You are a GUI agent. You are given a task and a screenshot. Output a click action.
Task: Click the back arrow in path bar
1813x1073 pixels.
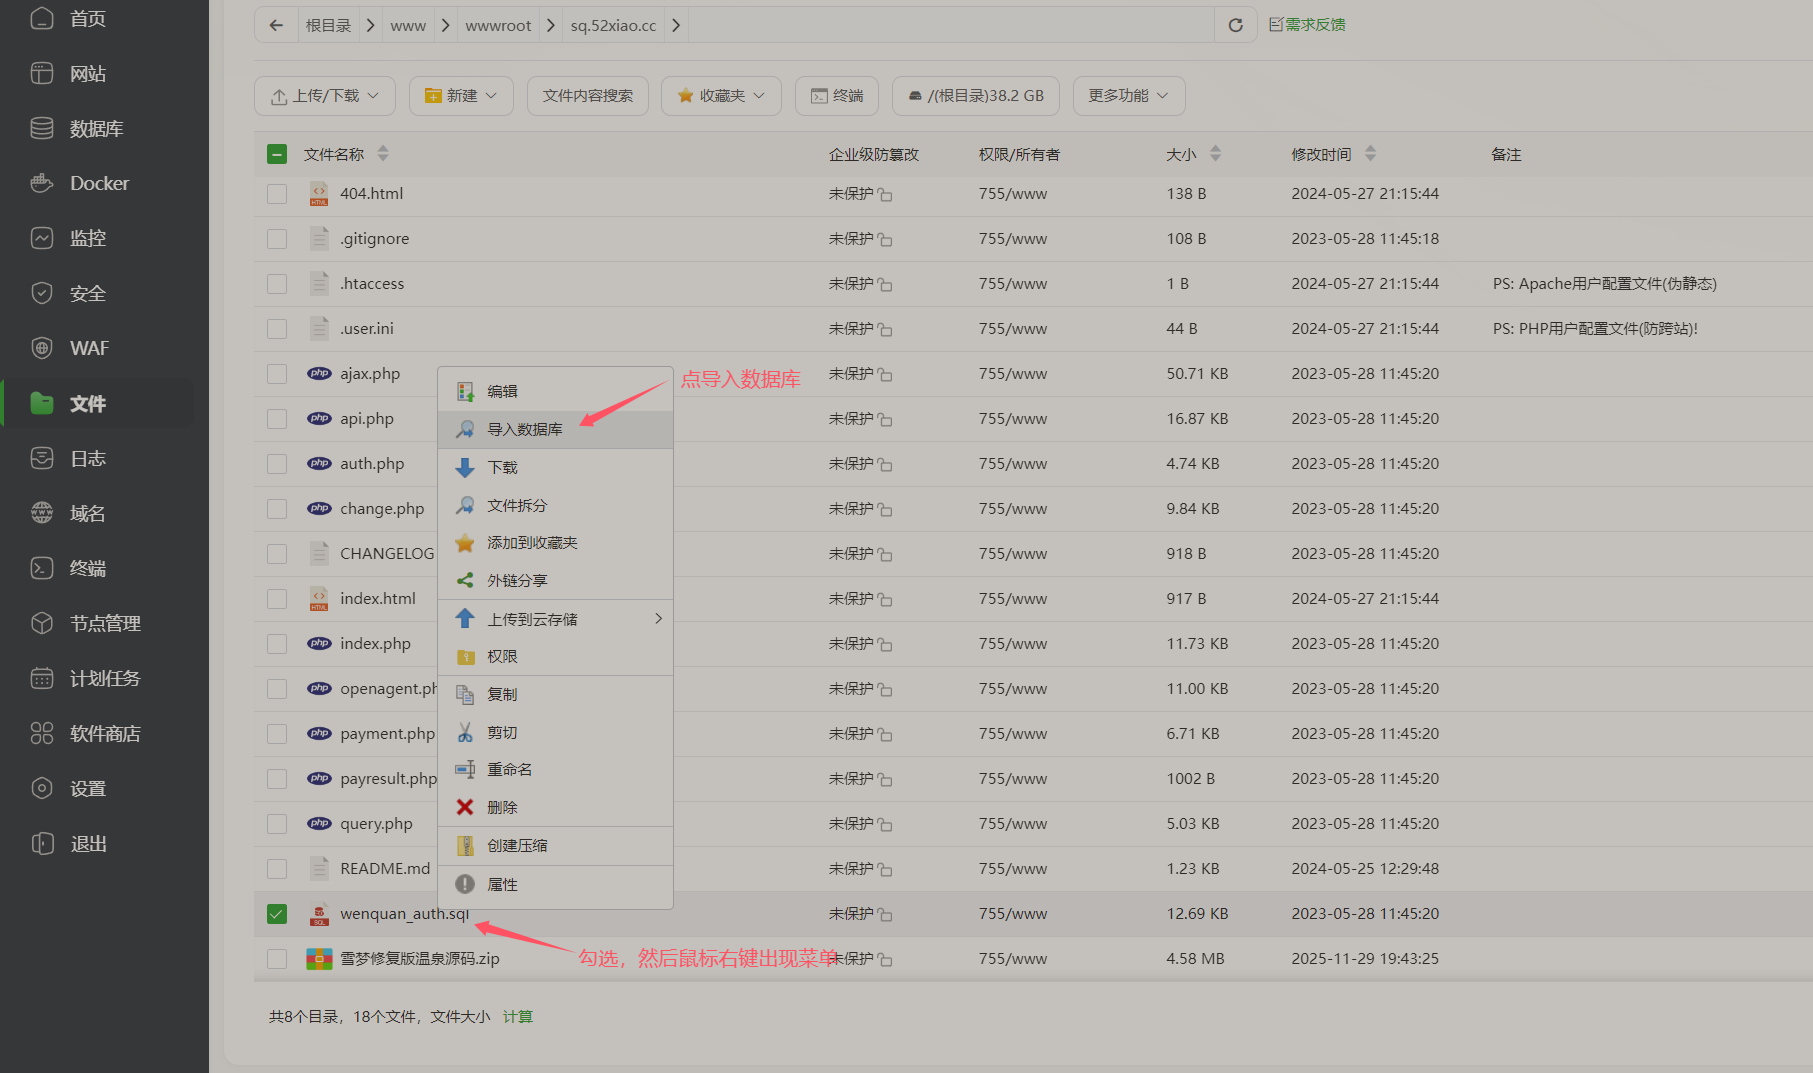[x=276, y=25]
